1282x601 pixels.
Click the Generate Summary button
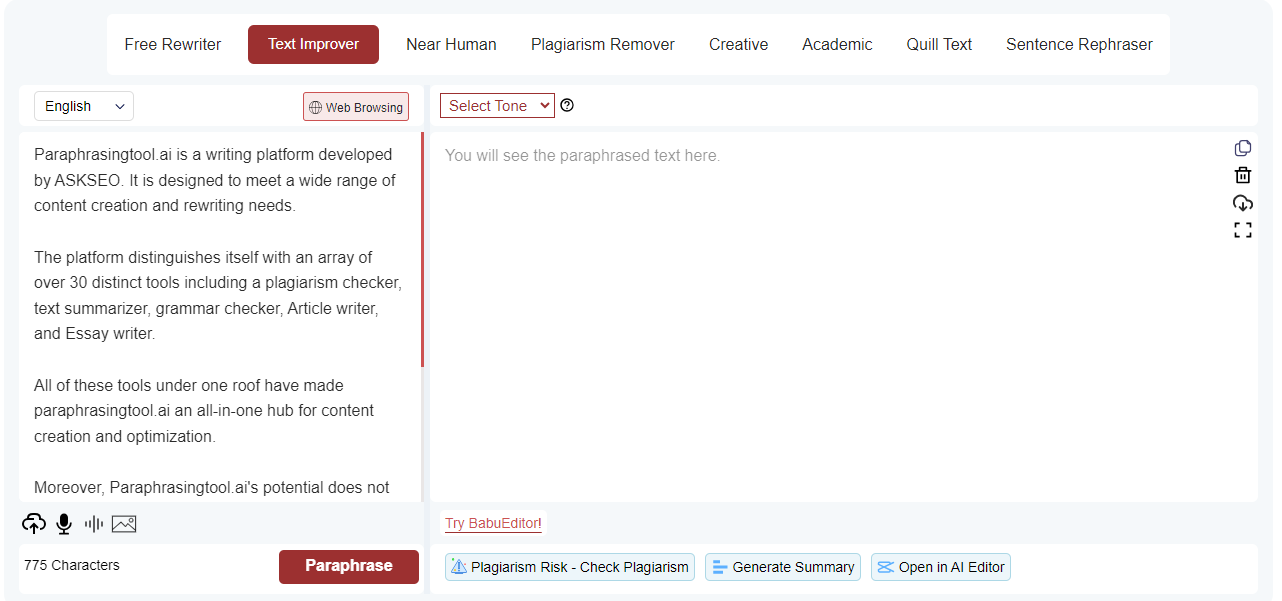(x=783, y=567)
